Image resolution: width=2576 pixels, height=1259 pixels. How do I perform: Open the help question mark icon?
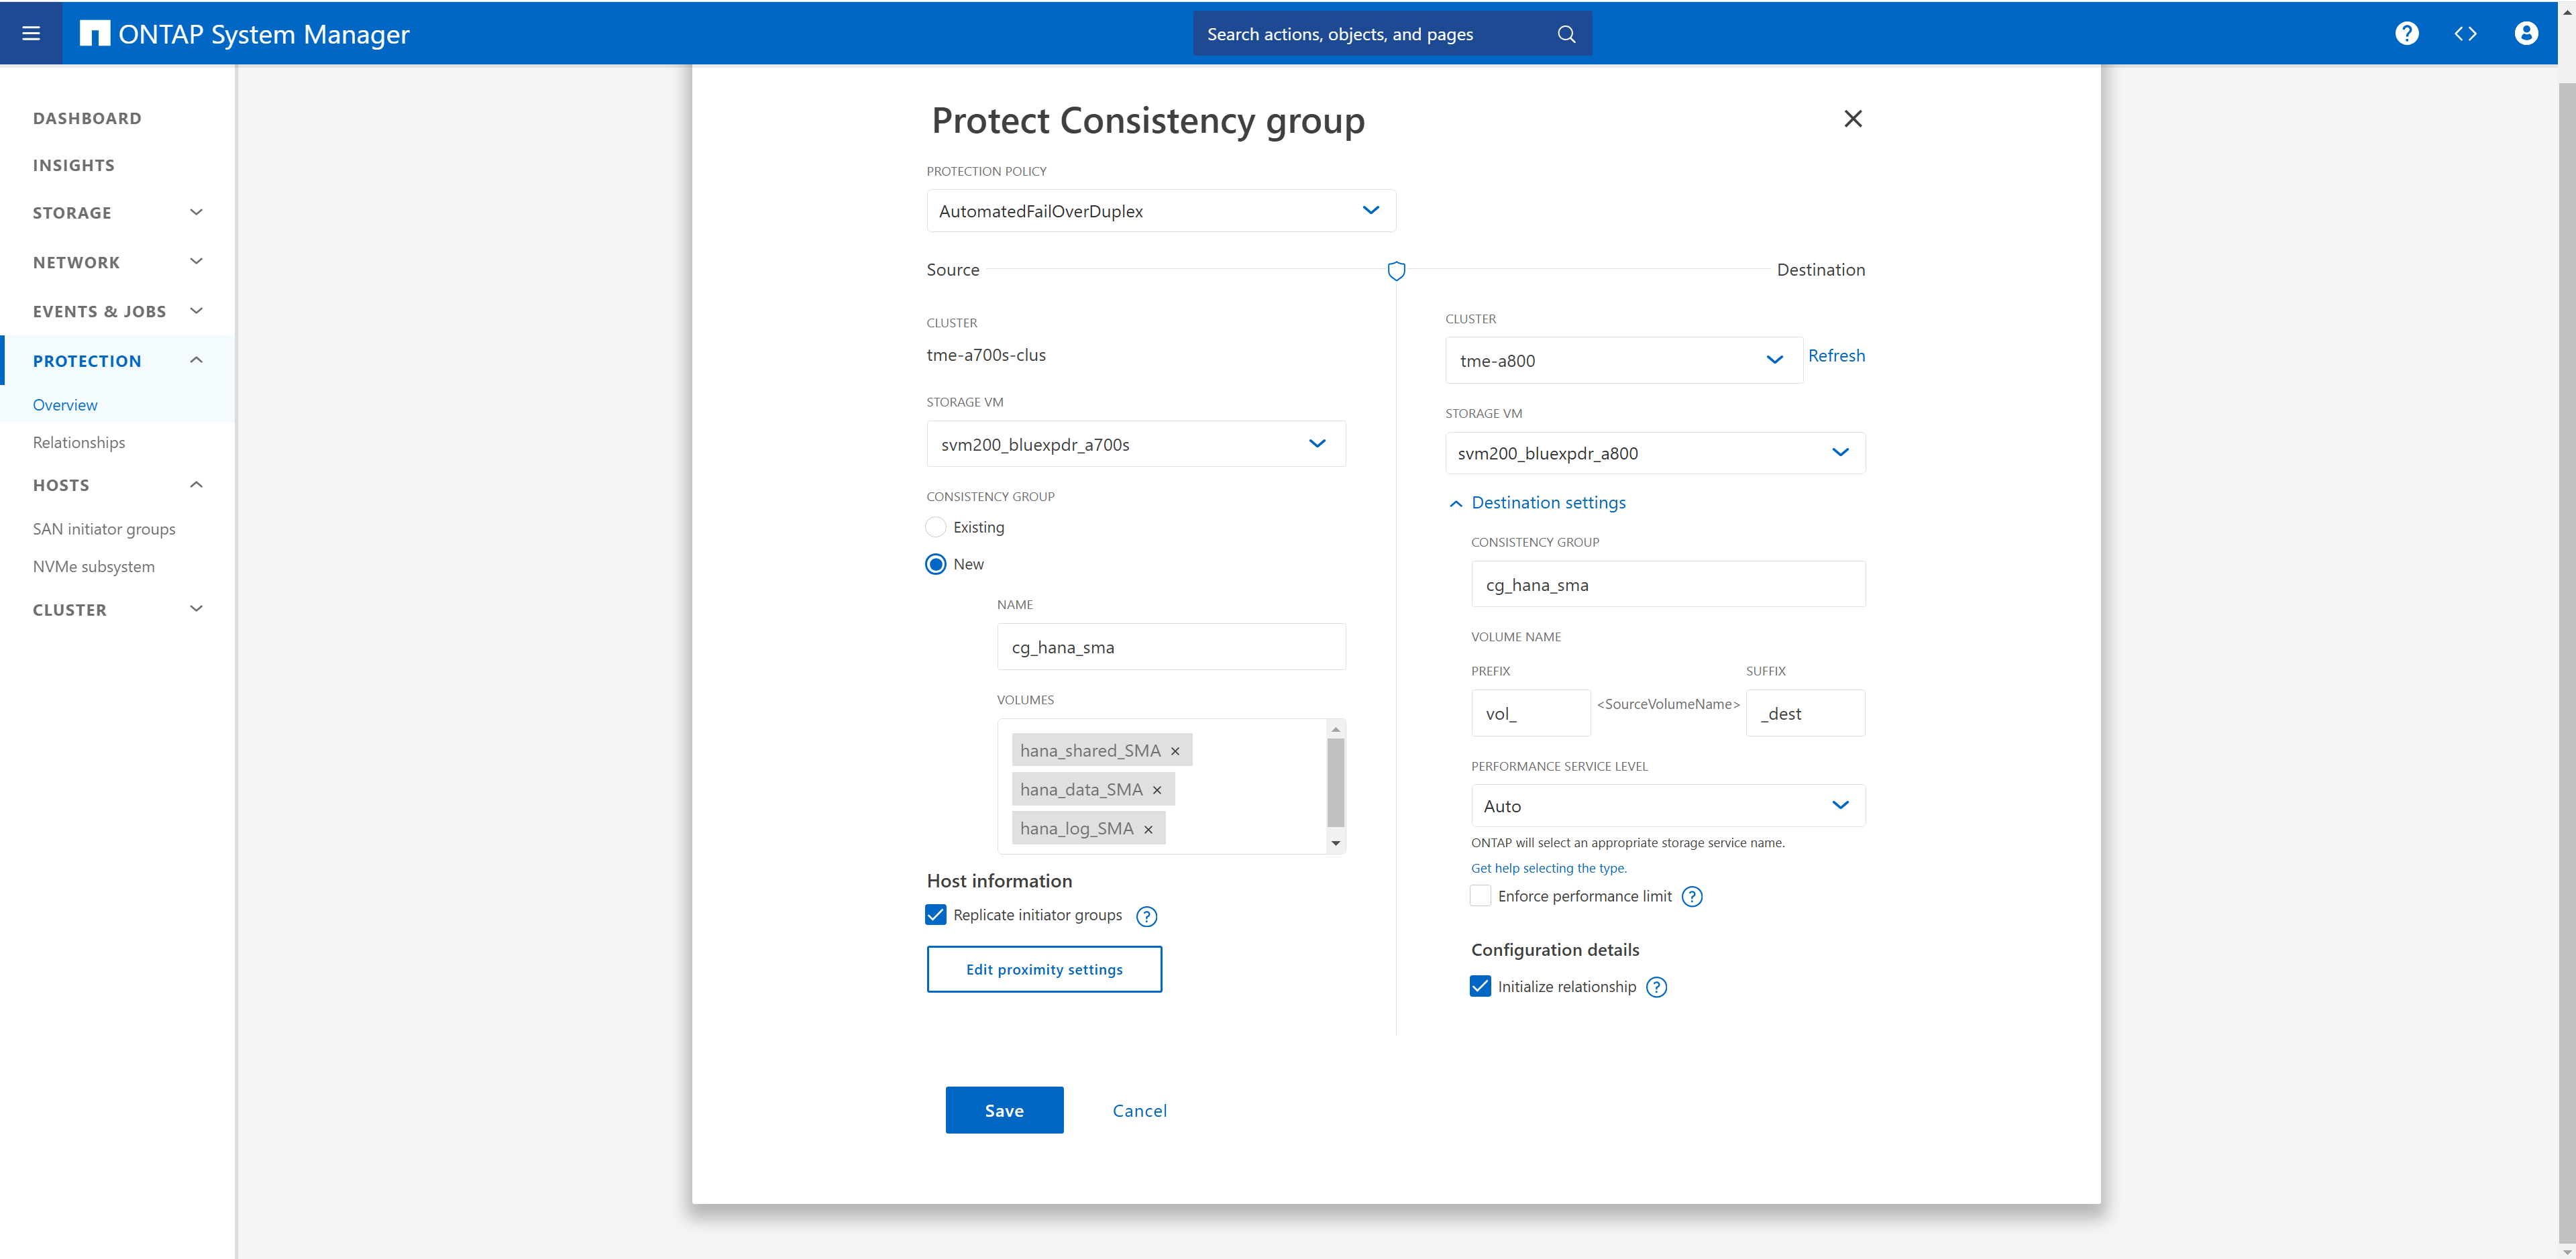(x=2407, y=34)
